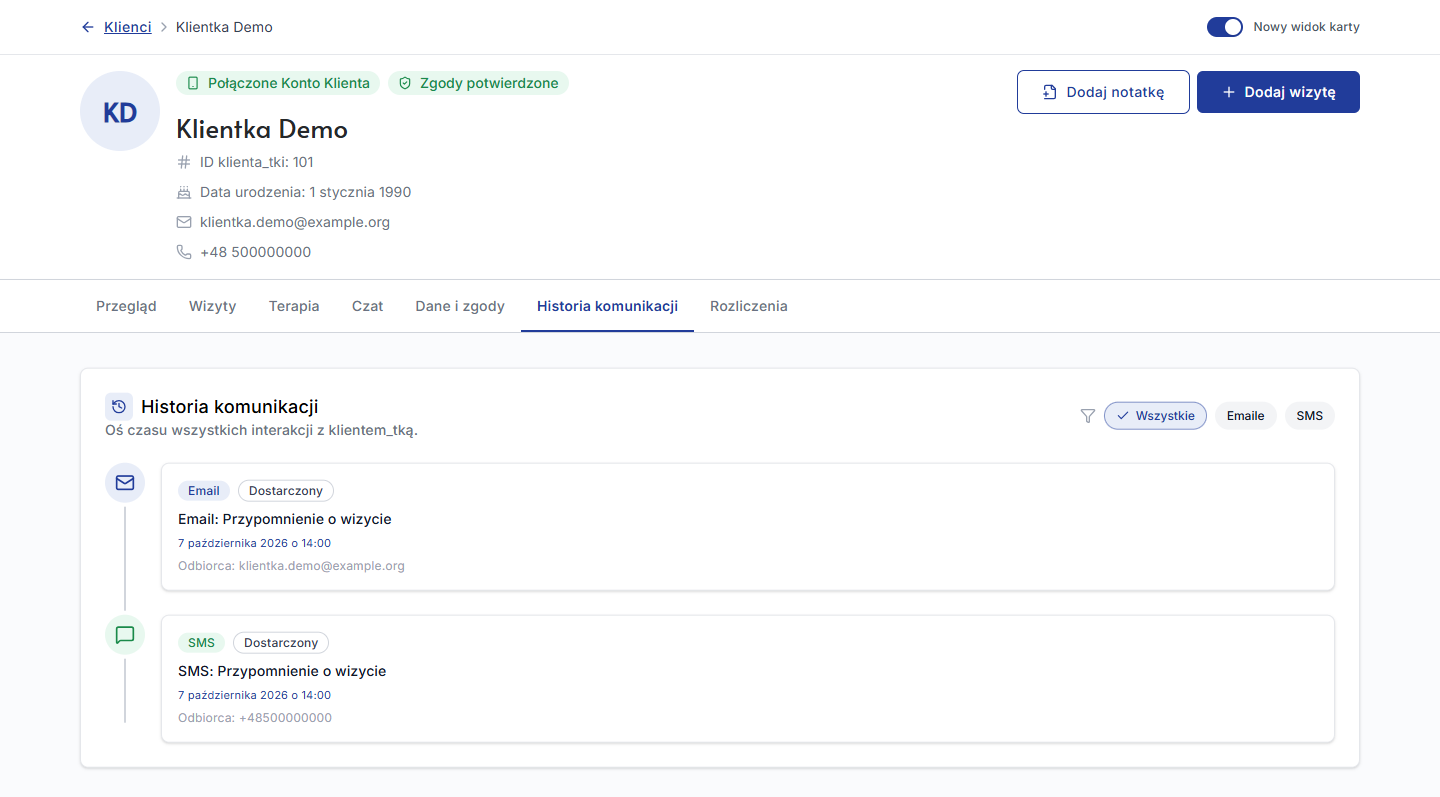Click the filter funnel icon
This screenshot has height=797, width=1440.
click(1088, 416)
